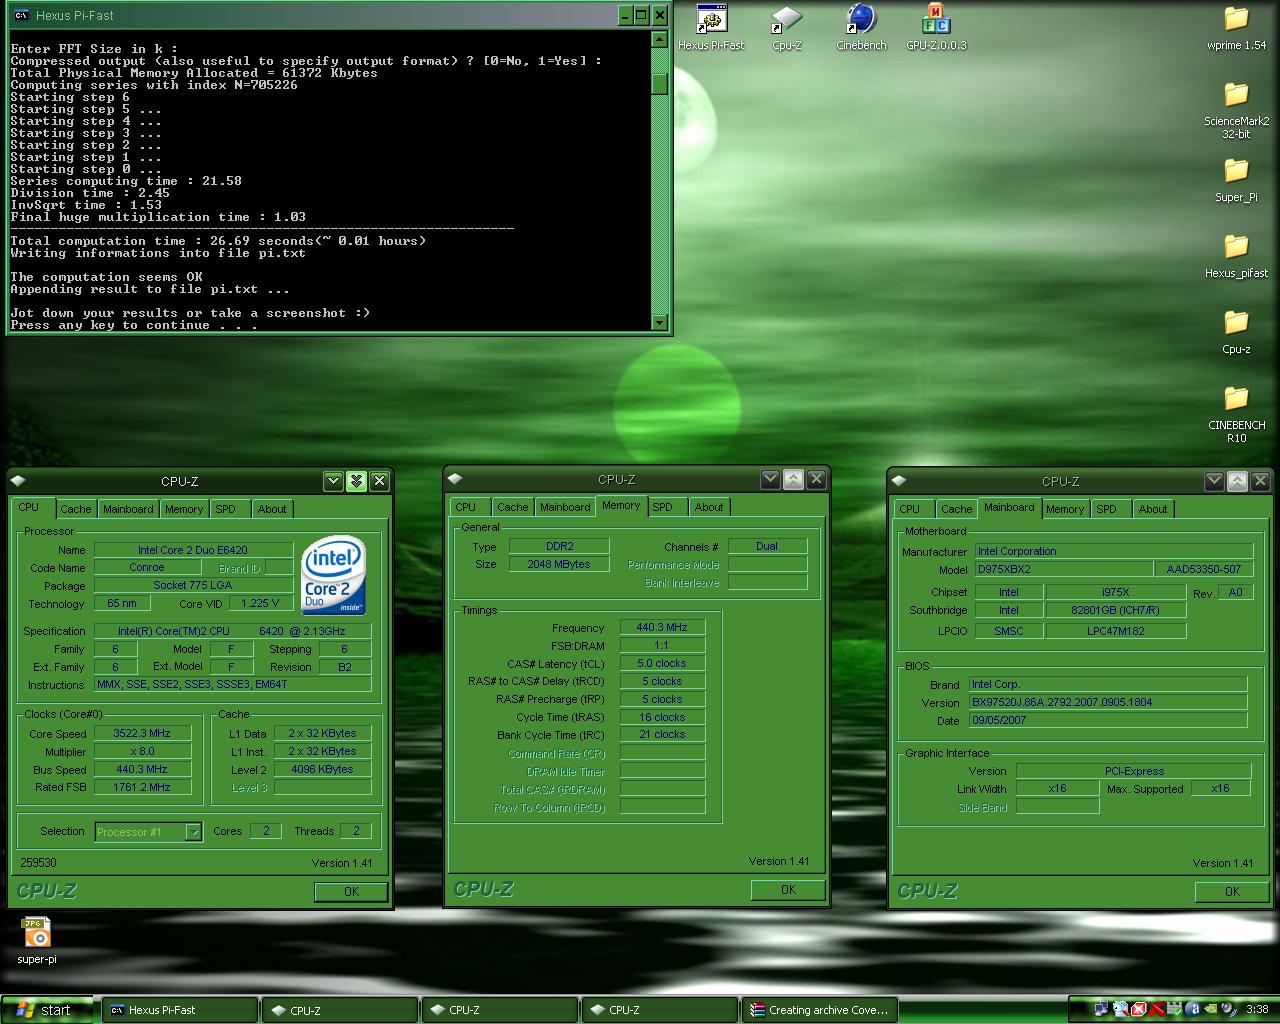Click the Southbridge value 82801GB (ICH7/R)
This screenshot has width=1280, height=1024.
tap(1115, 610)
